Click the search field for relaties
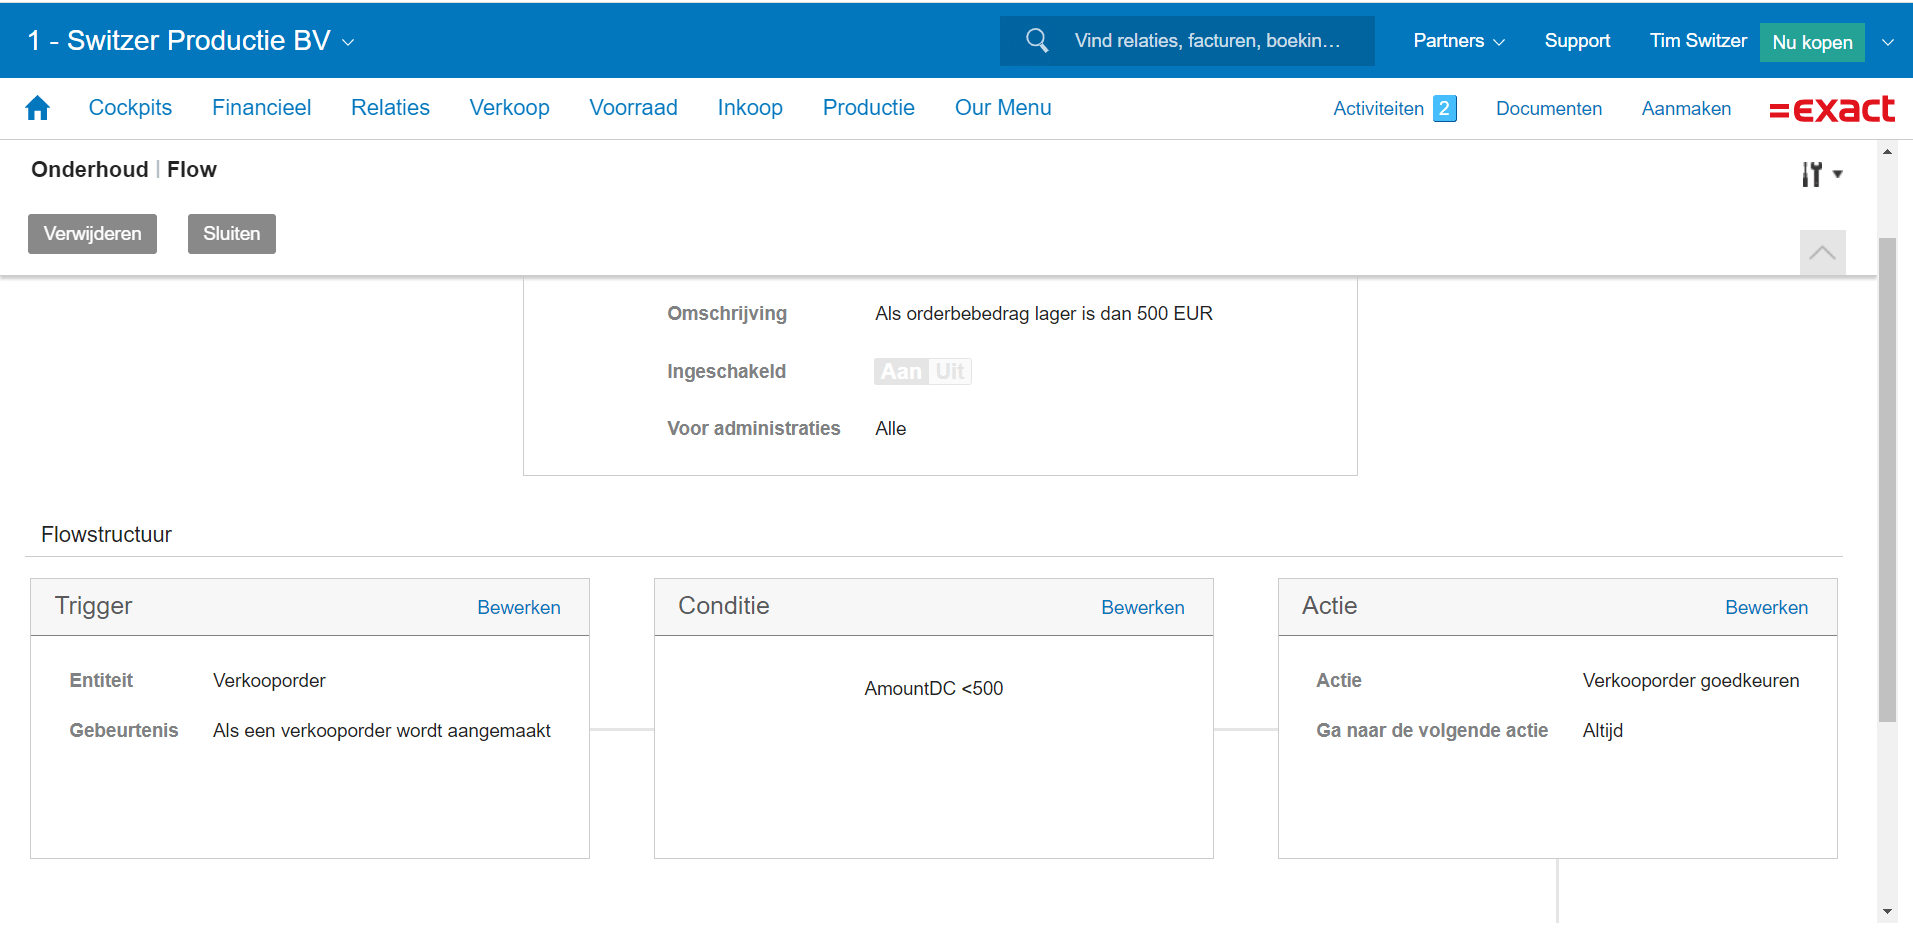 1206,41
